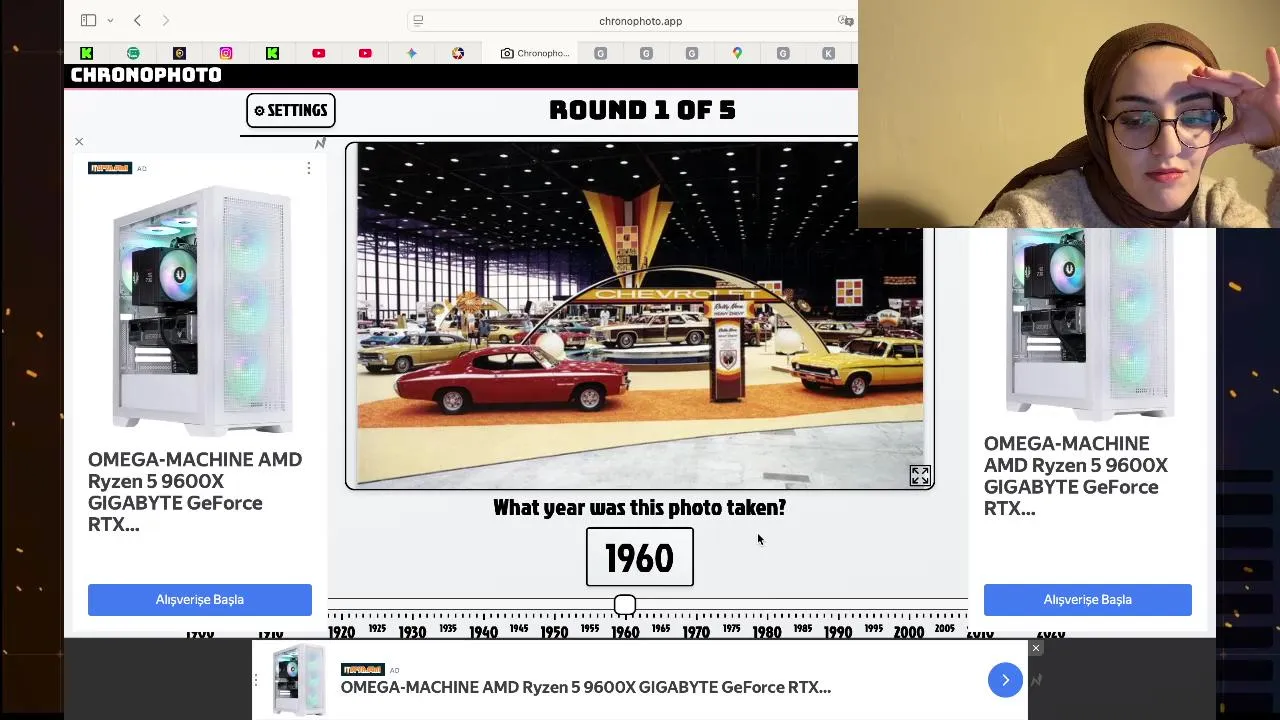The image size is (1280, 720).
Task: Expand the photo to fullscreen
Action: tap(920, 476)
